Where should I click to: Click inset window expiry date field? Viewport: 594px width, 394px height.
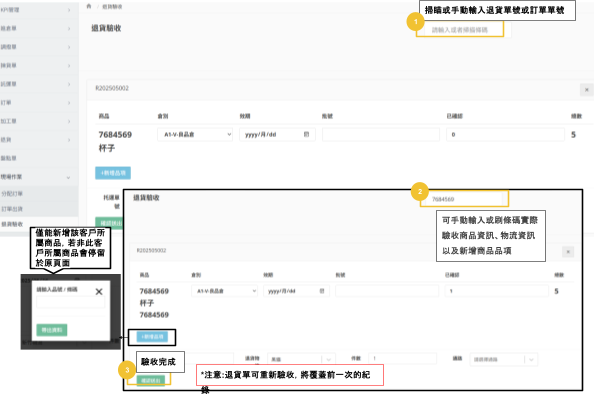tap(296, 291)
